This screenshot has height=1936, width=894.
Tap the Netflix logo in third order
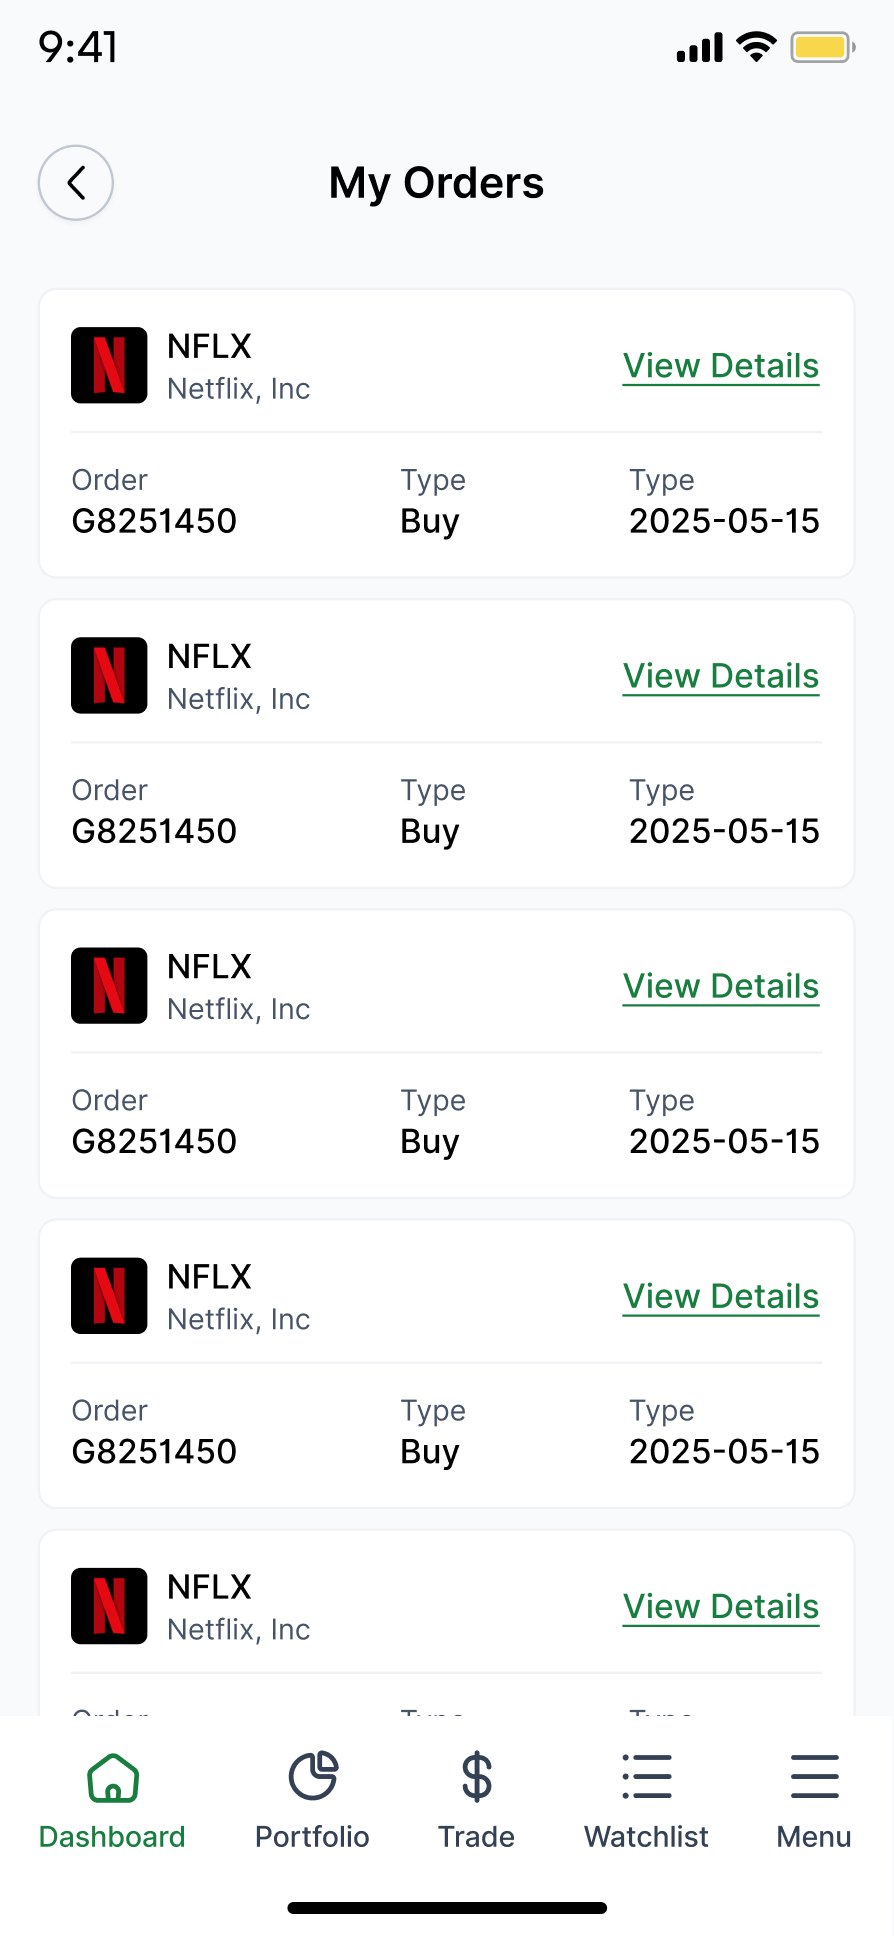pyautogui.click(x=109, y=985)
